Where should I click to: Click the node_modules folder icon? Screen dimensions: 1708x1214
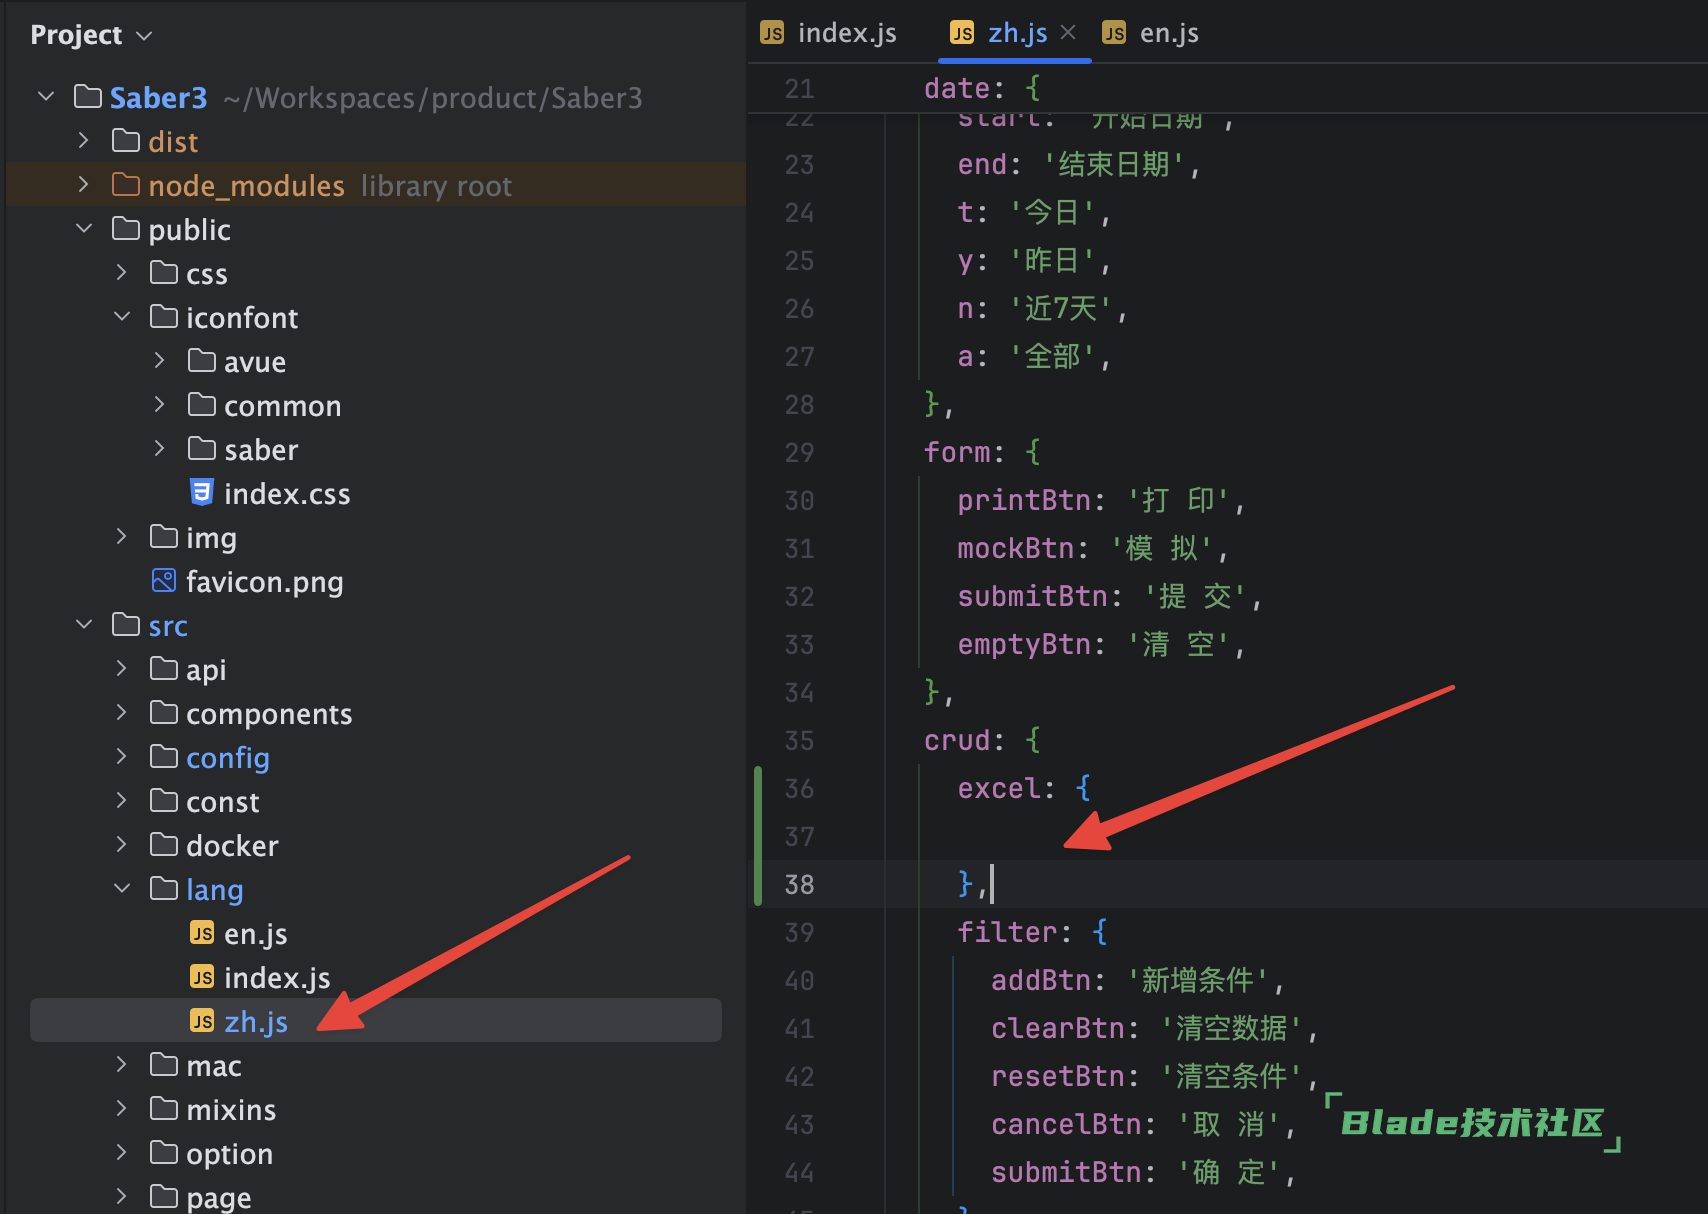(126, 184)
